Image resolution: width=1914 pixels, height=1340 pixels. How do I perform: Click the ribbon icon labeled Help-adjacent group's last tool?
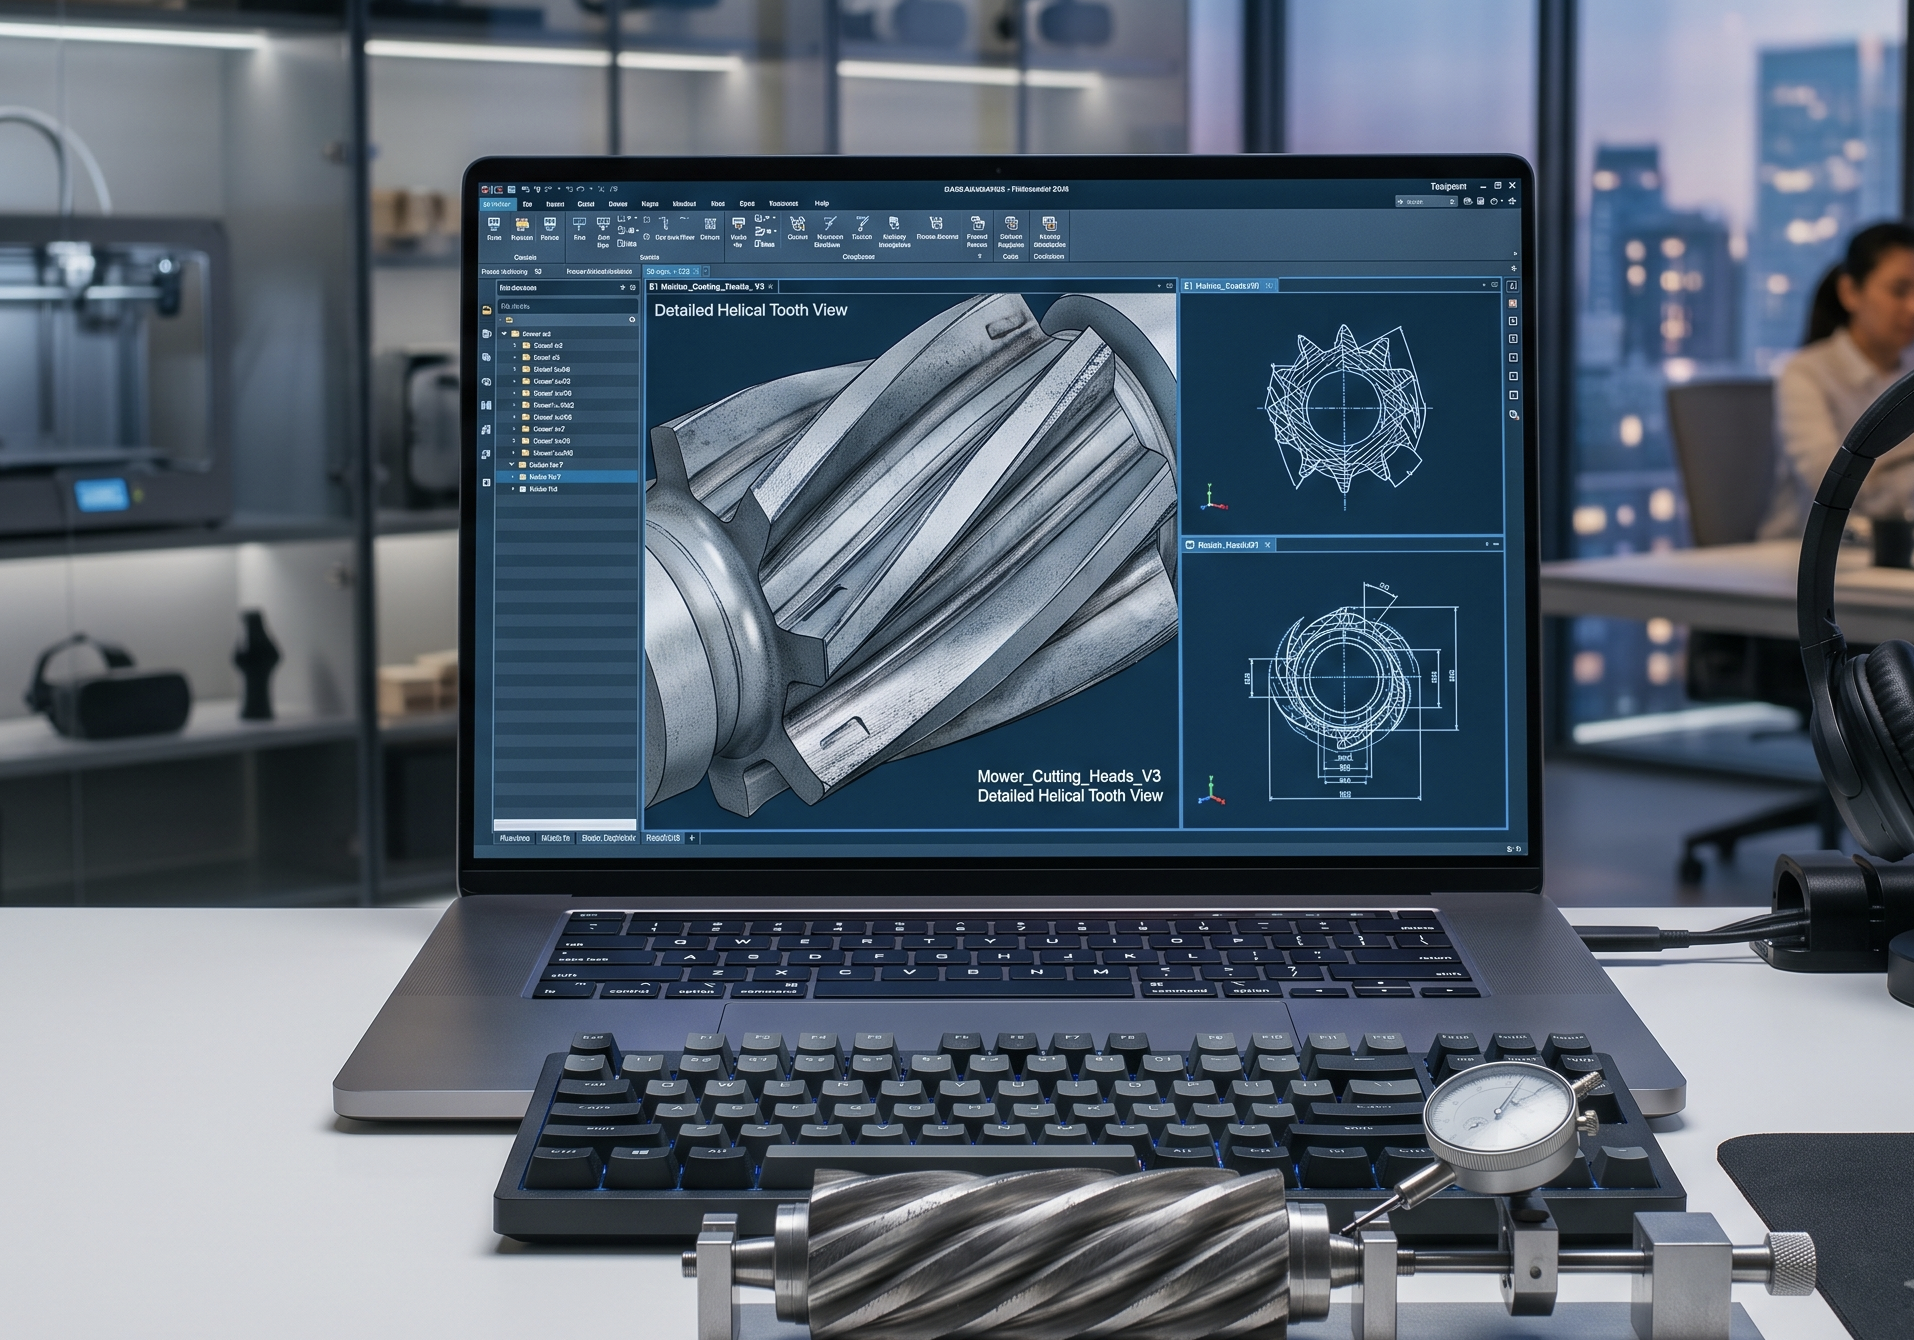tap(1049, 224)
